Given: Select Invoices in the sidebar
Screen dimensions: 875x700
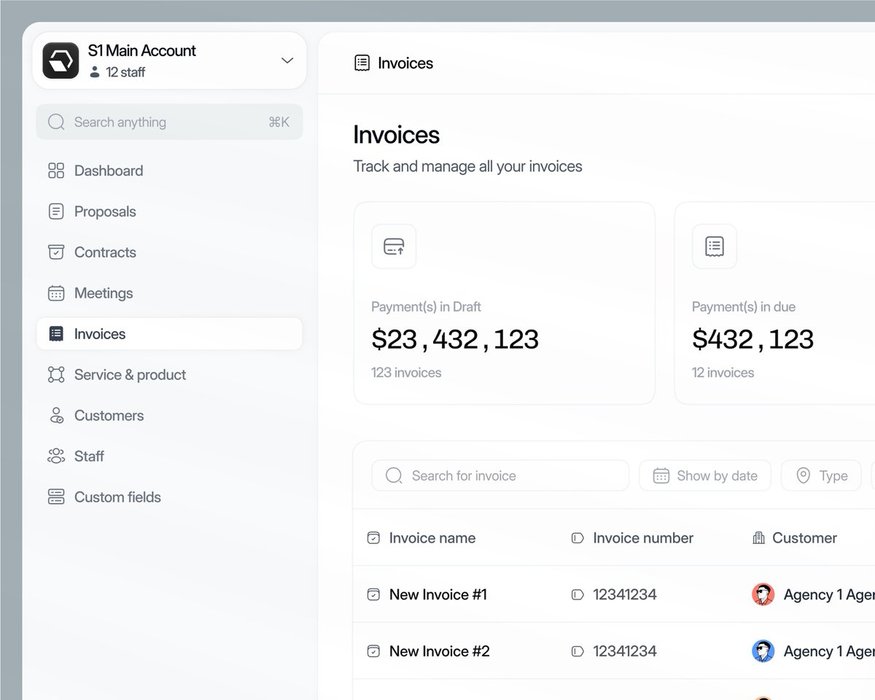Looking at the screenshot, I should [x=170, y=334].
